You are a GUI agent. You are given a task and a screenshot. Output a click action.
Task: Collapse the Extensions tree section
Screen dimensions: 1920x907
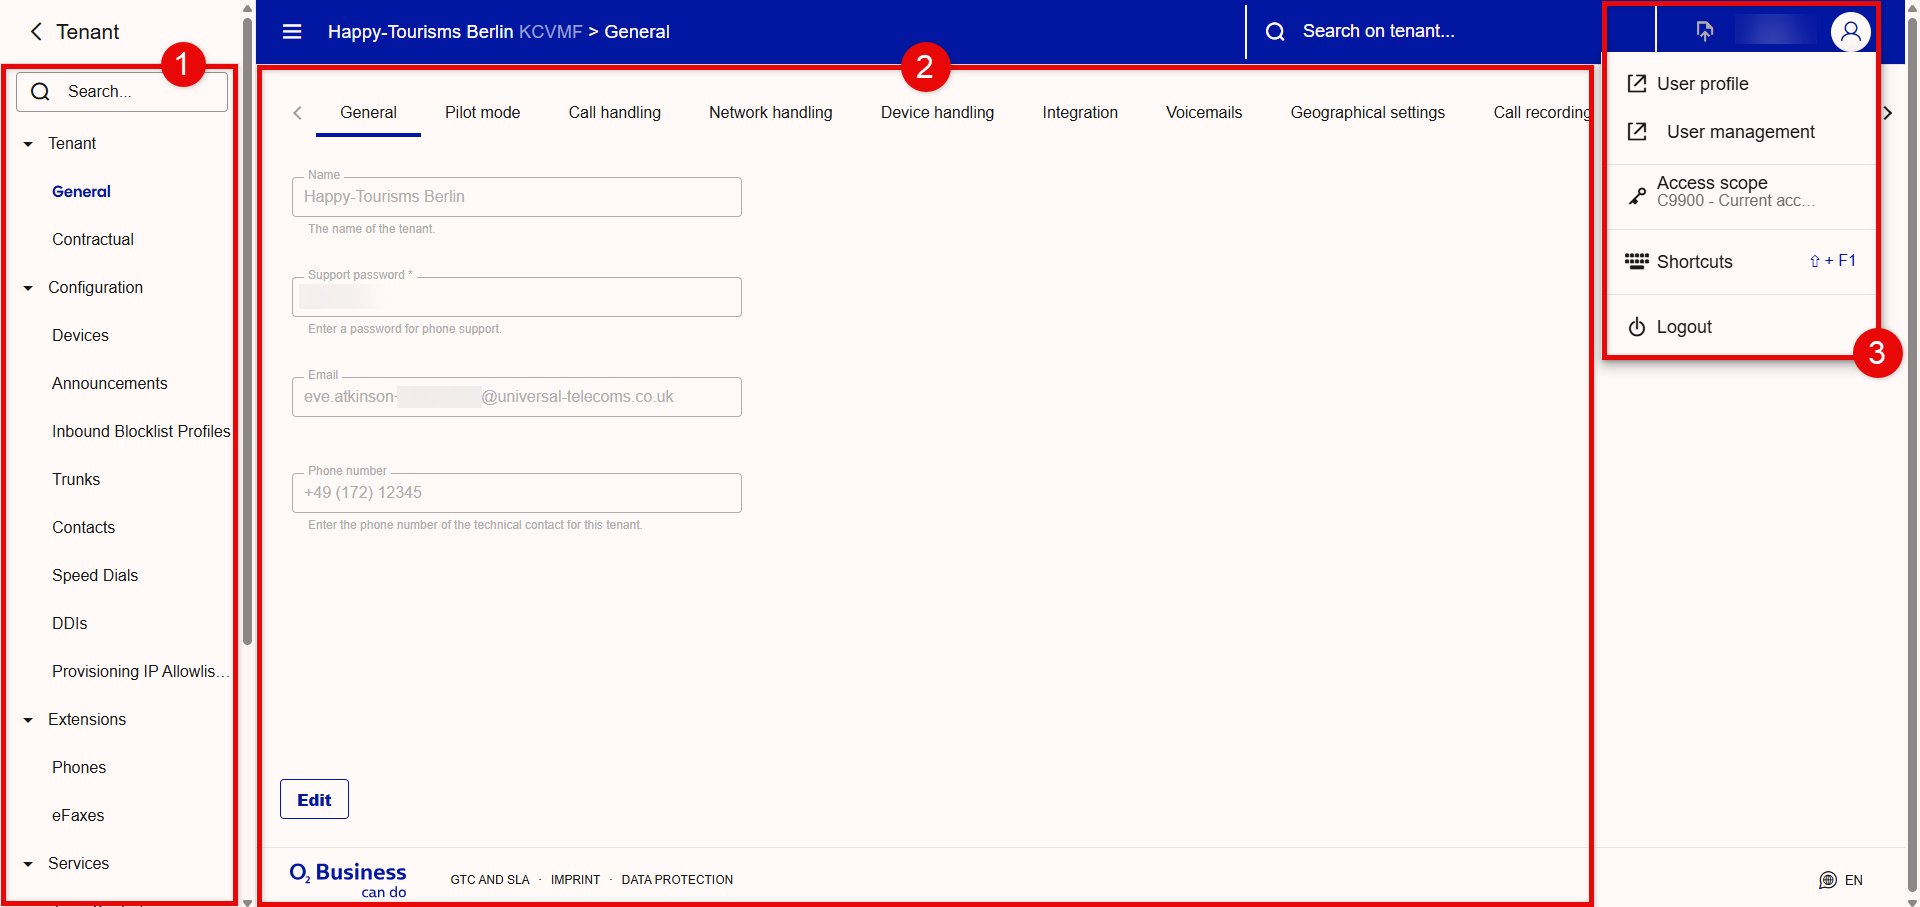(x=28, y=720)
